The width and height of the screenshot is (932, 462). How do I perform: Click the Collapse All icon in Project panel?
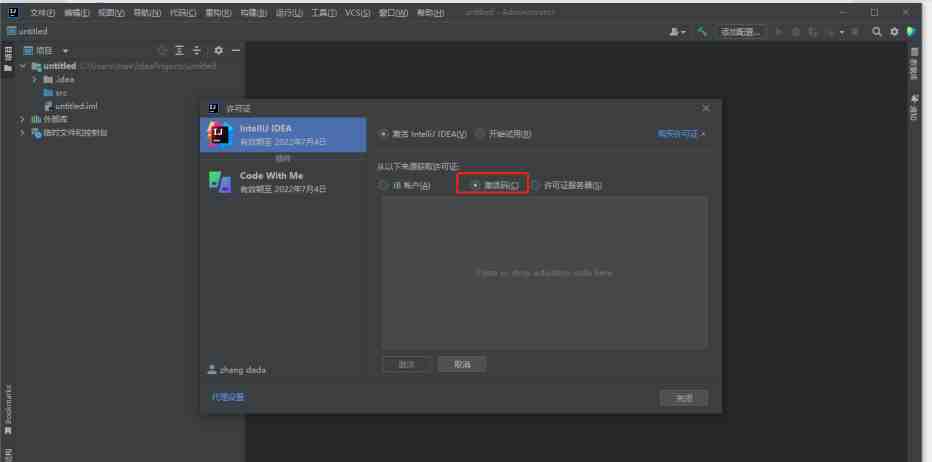click(x=197, y=51)
